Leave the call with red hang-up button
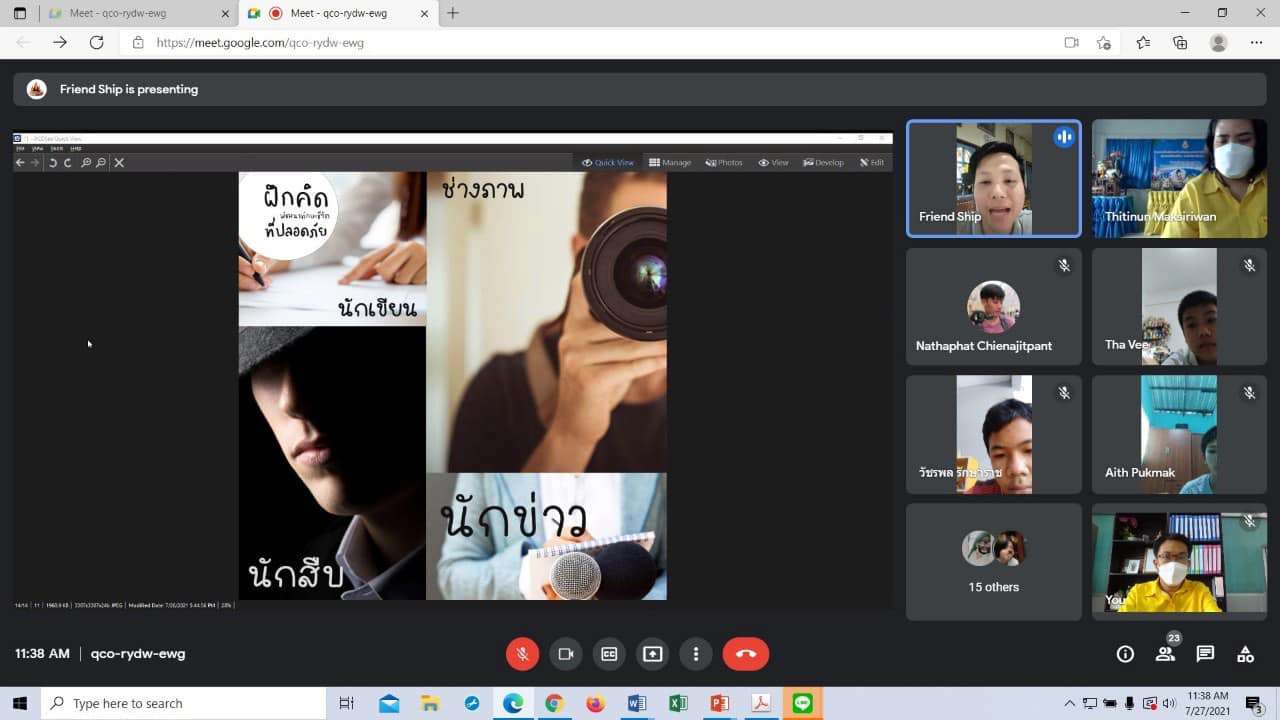 [x=746, y=654]
